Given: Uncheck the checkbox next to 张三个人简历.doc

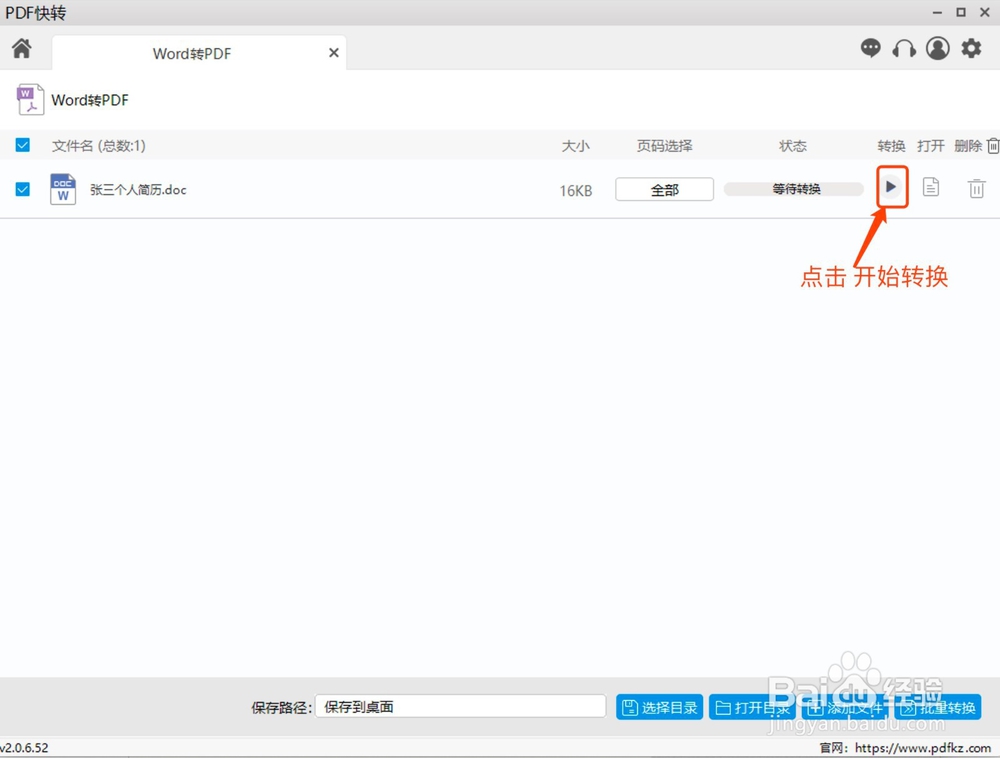Looking at the screenshot, I should point(22,188).
